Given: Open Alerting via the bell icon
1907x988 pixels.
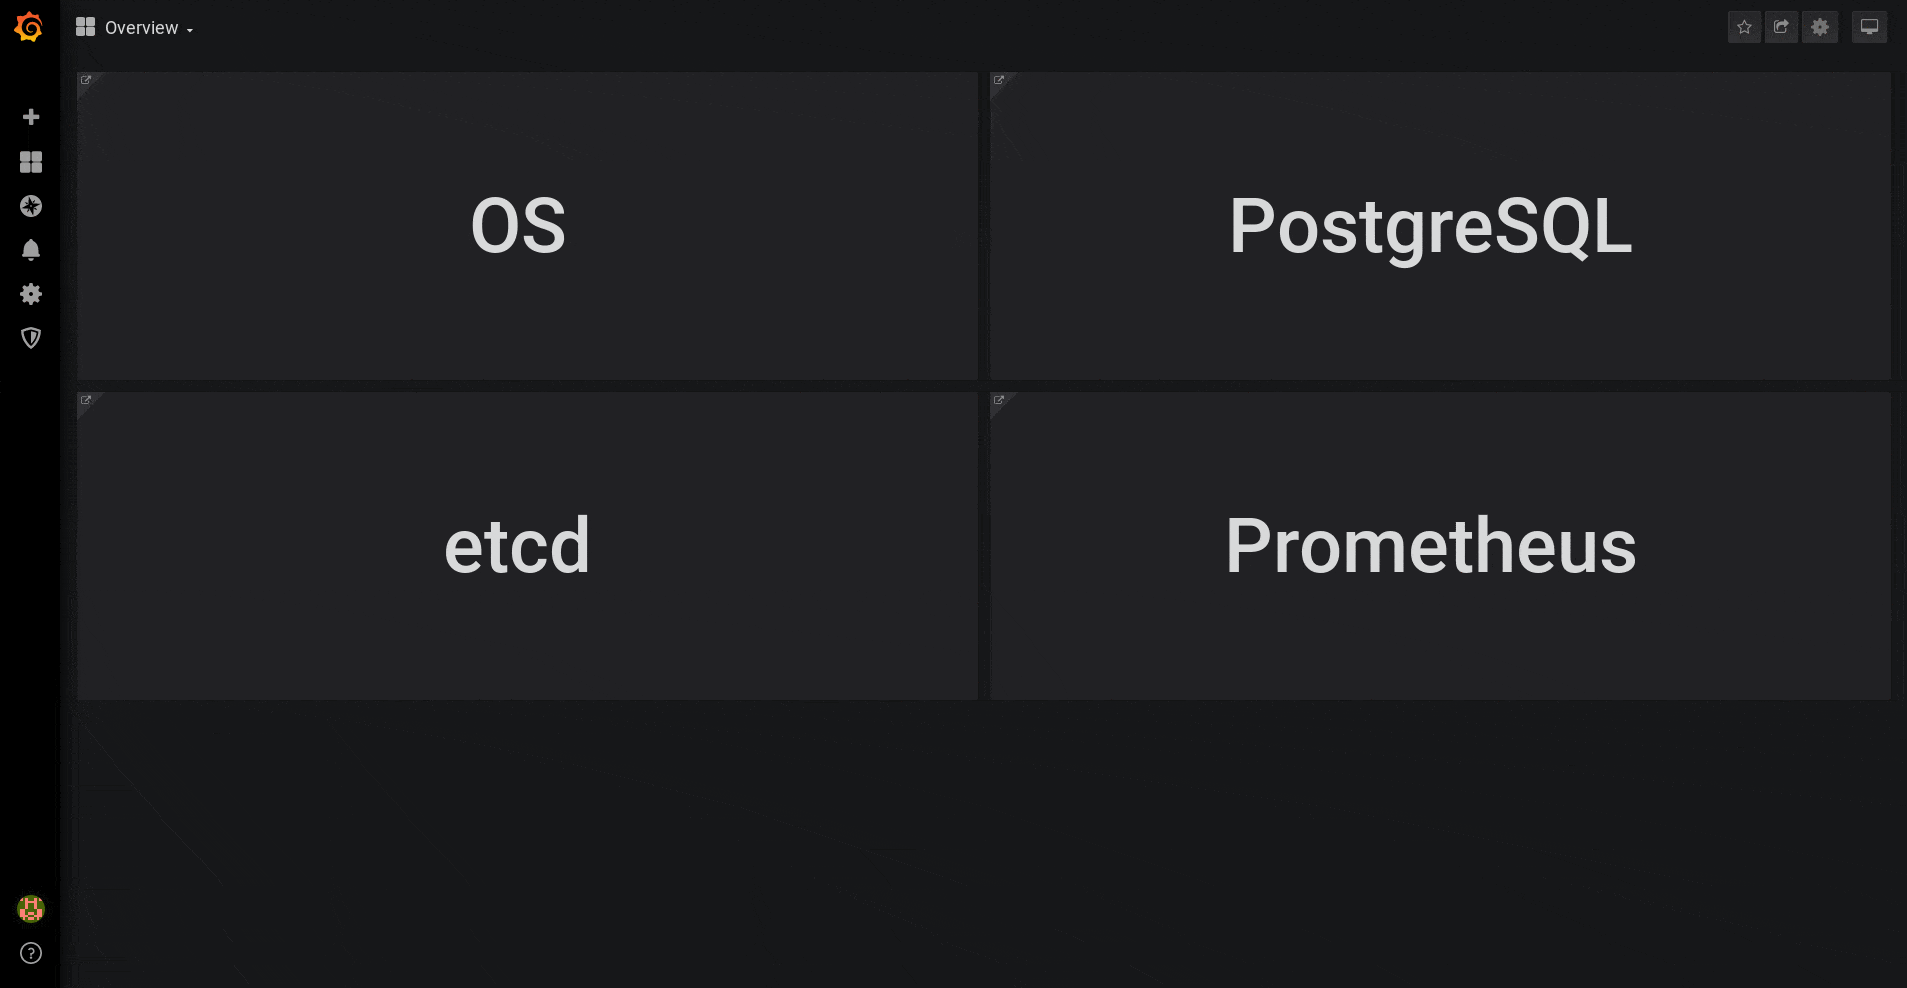Looking at the screenshot, I should pyautogui.click(x=30, y=250).
